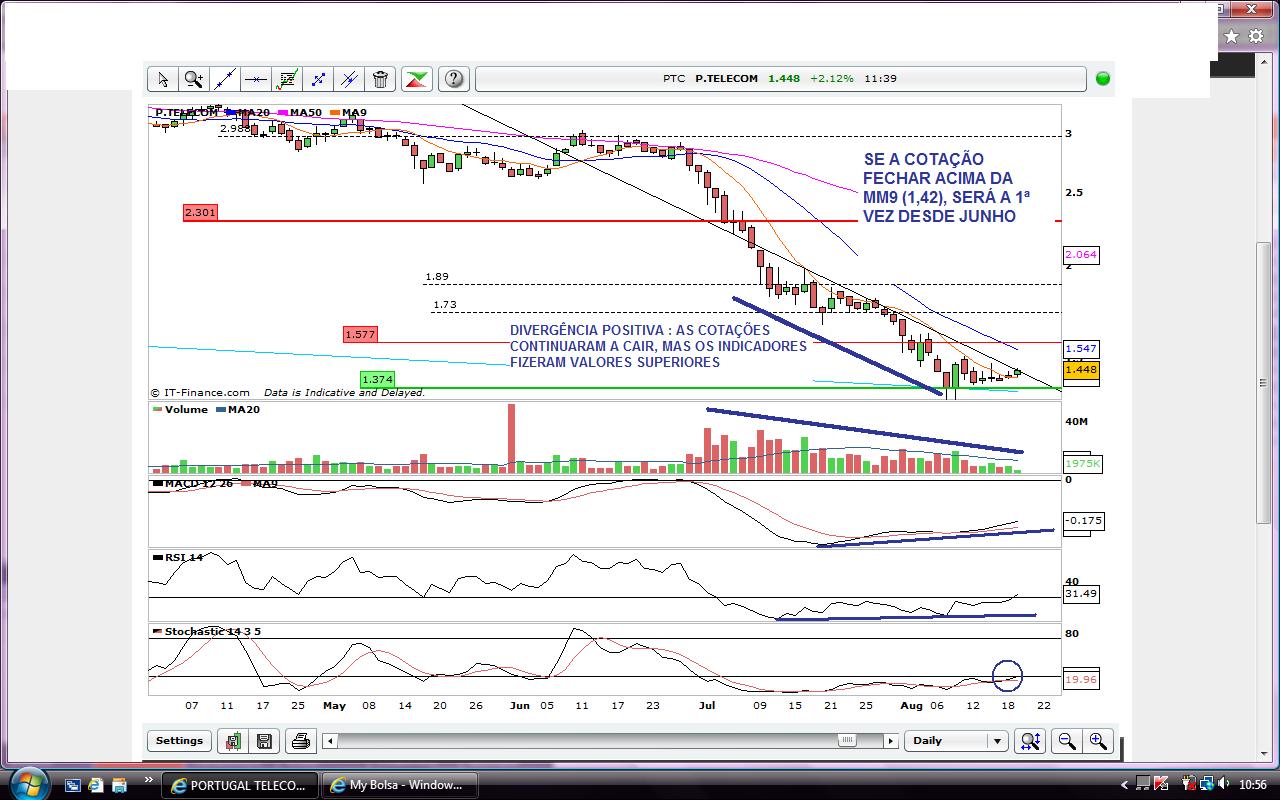Viewport: 1280px width, 800px height.
Task: Zoom out using the minus magnifier
Action: (x=1067, y=741)
